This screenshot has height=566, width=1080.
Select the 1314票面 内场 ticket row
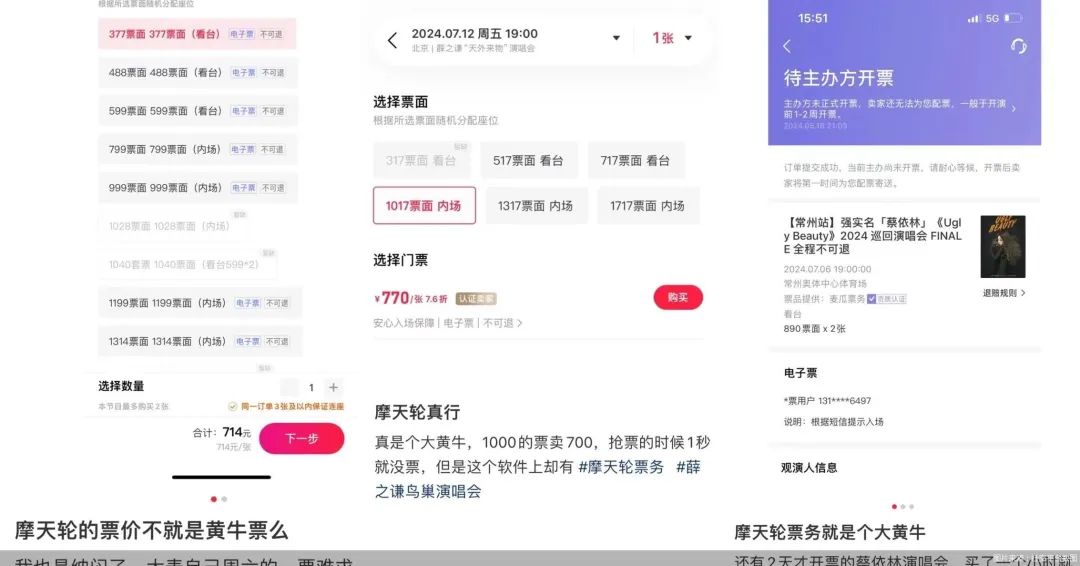pyautogui.click(x=200, y=342)
